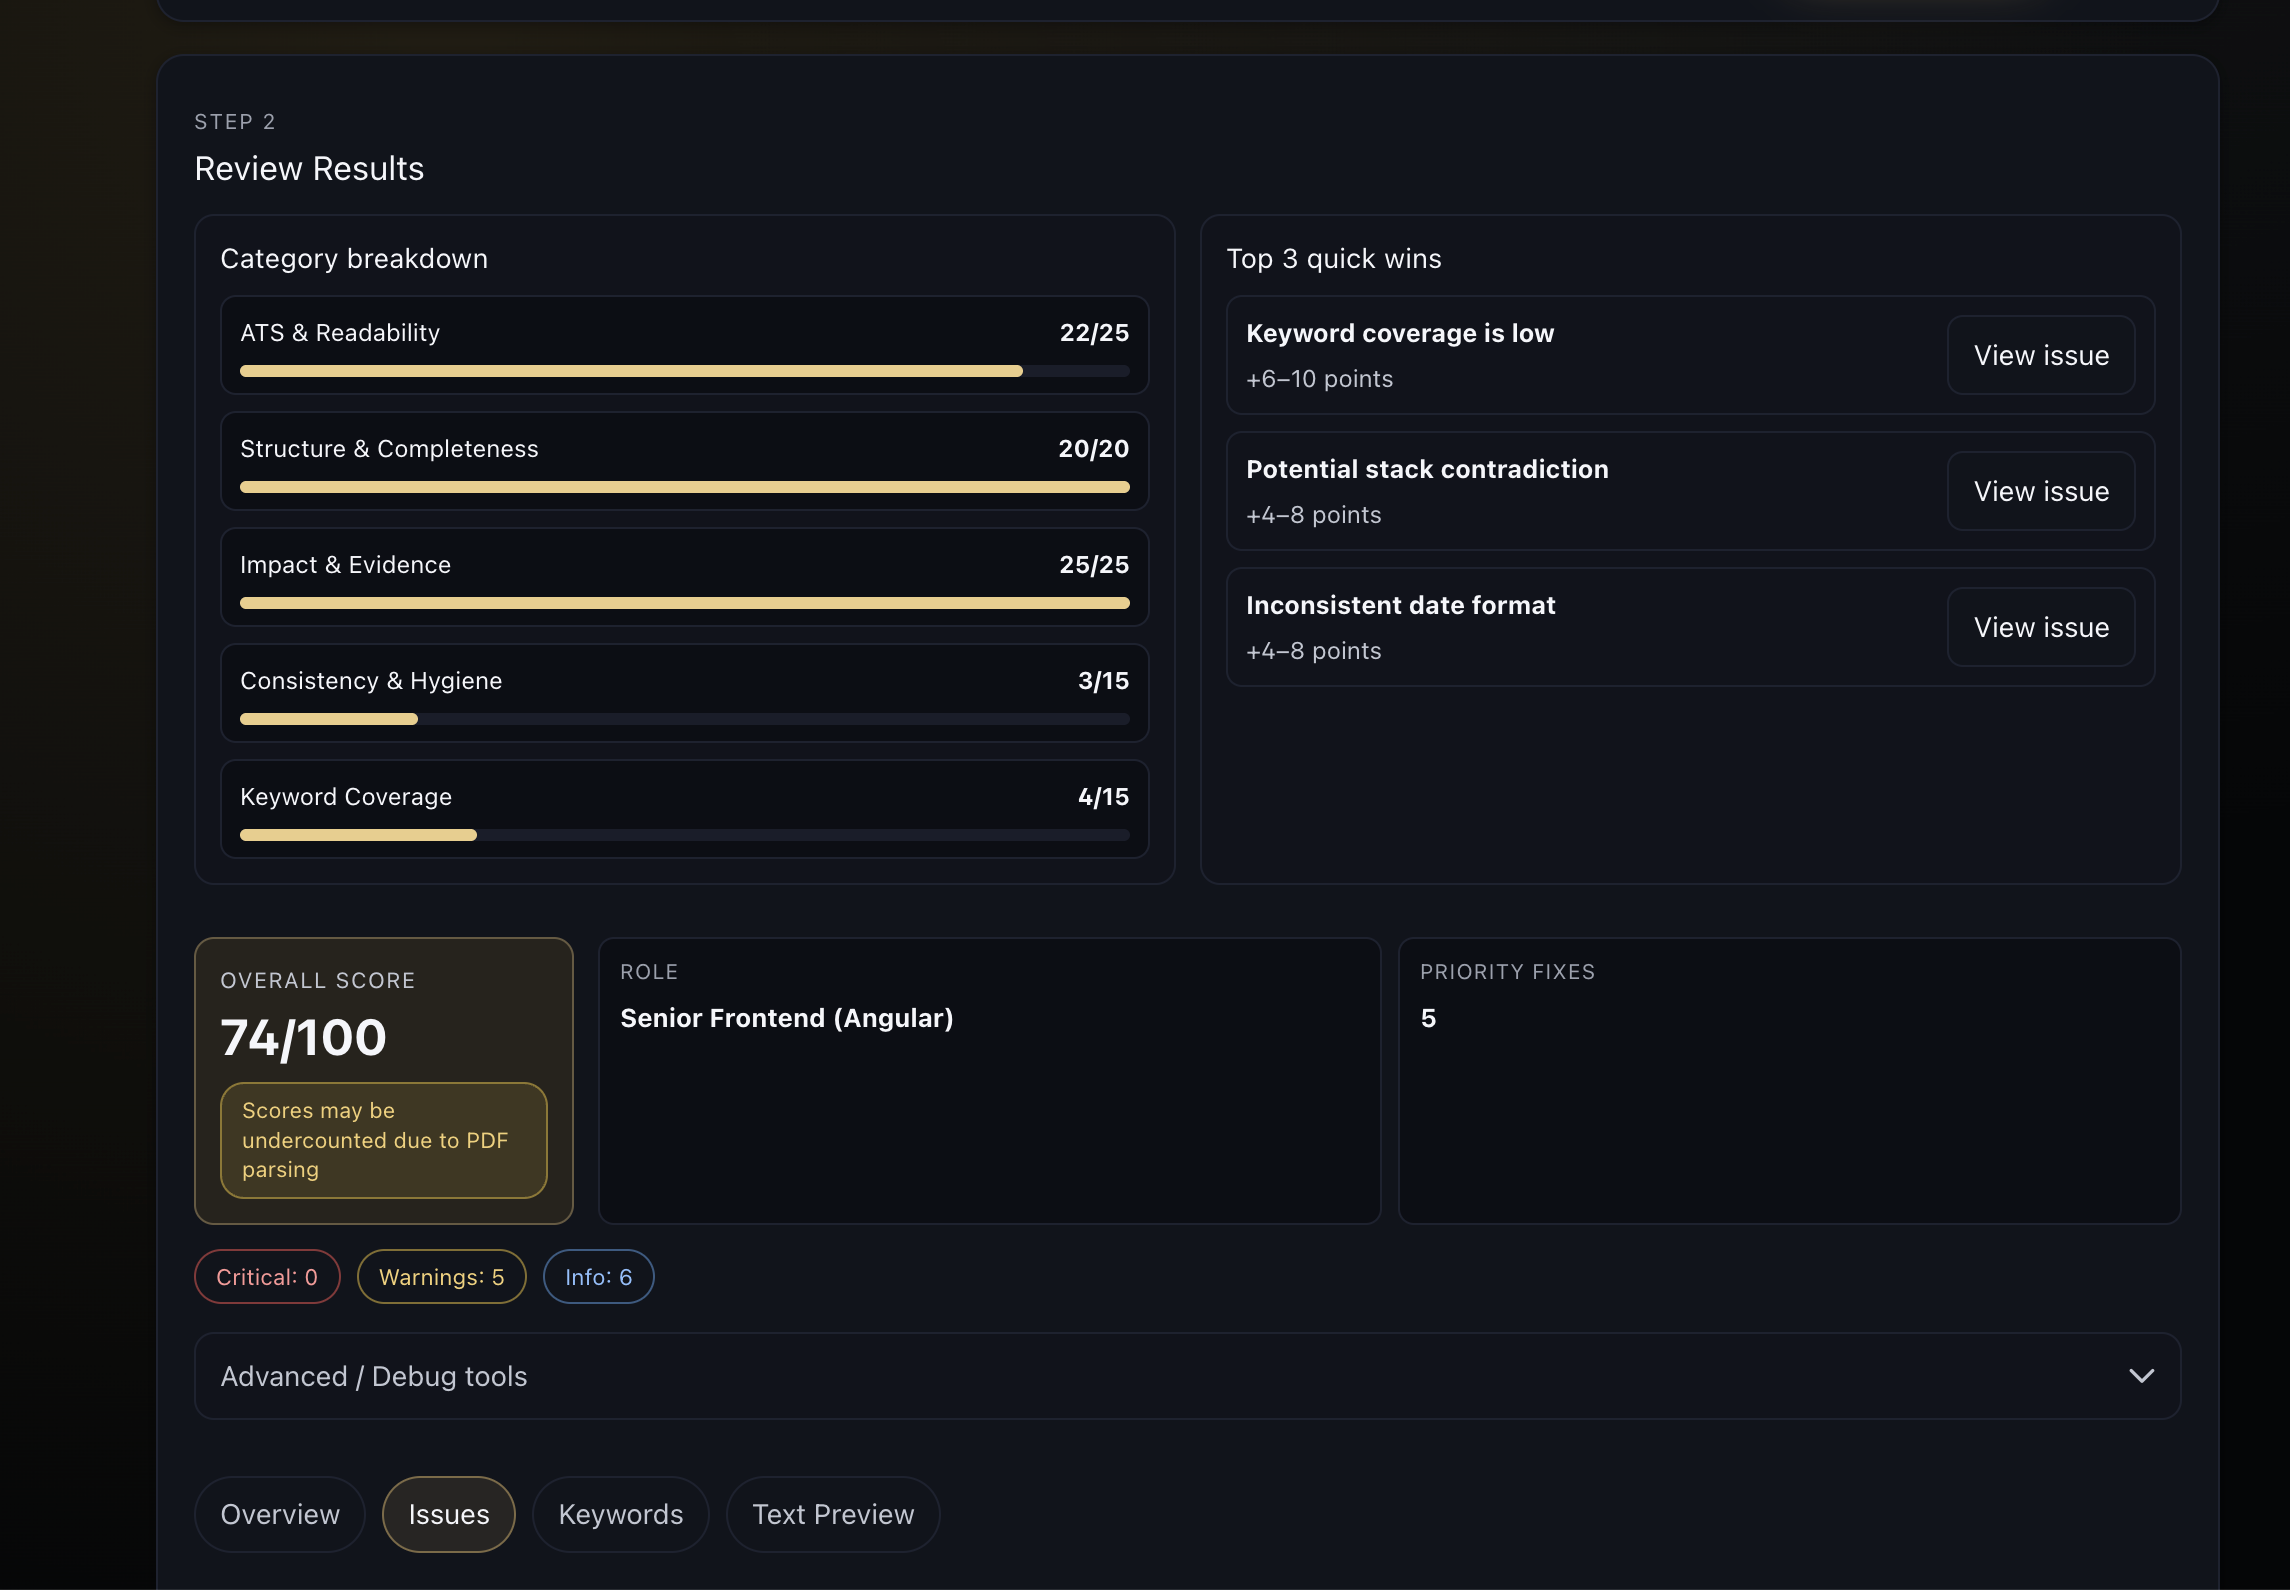The width and height of the screenshot is (2290, 1590).
Task: Click the Structure & Completeness score
Action: 1093,448
